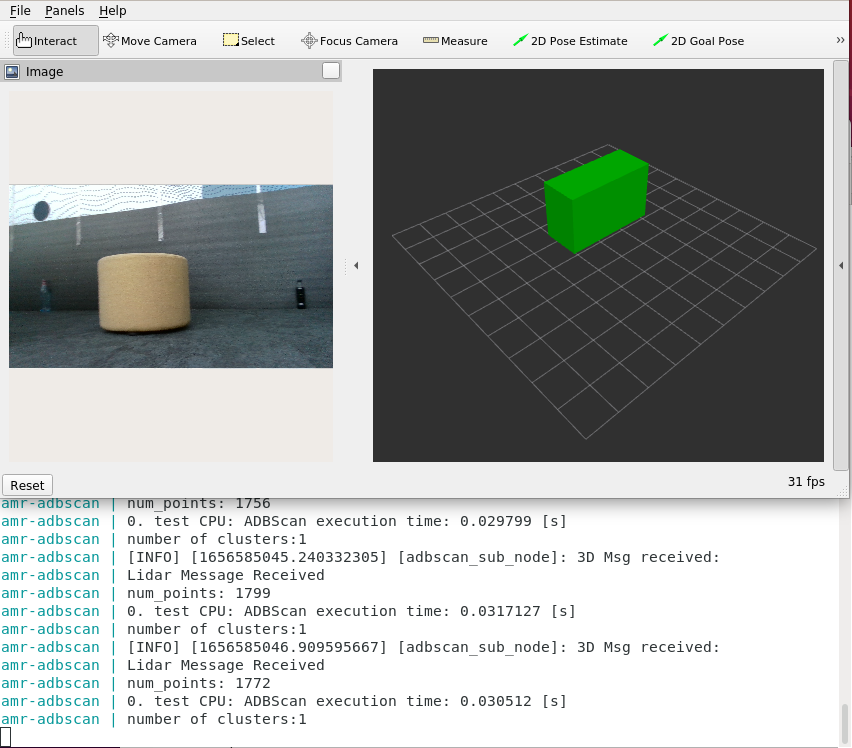
Task: Toggle the Image panel float button
Action: point(331,71)
